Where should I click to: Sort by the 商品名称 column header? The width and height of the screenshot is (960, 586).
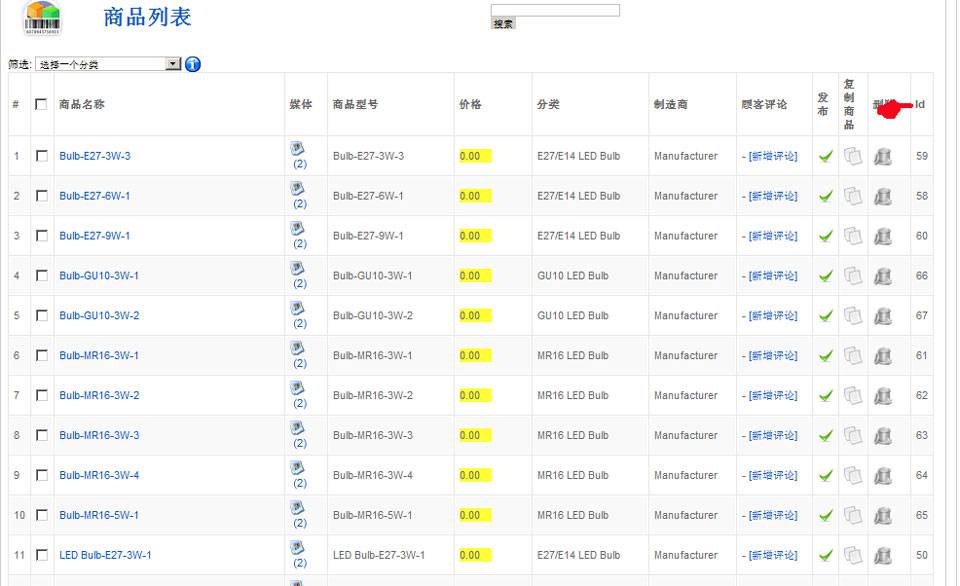point(82,104)
